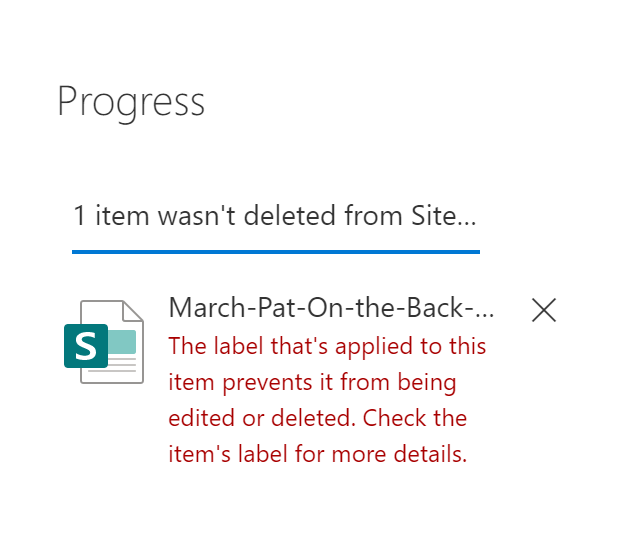Select the "1 item wasn't deleted" status tab
618x535 pixels.
(275, 215)
